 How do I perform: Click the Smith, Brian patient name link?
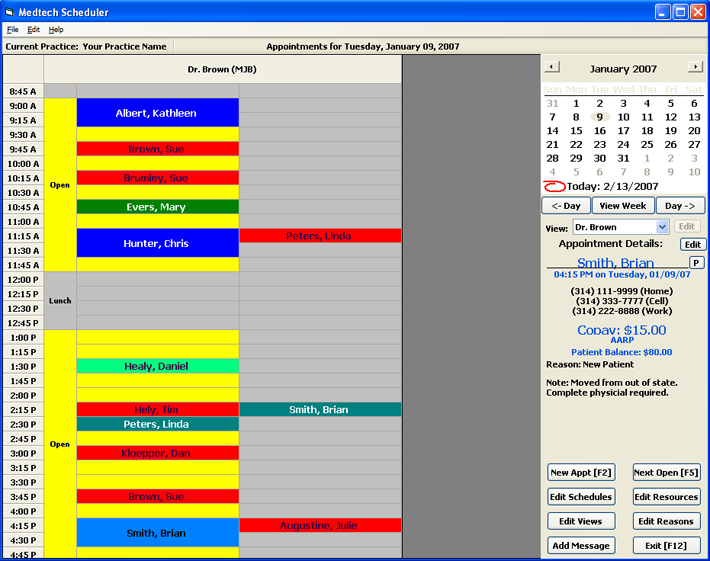pos(615,263)
